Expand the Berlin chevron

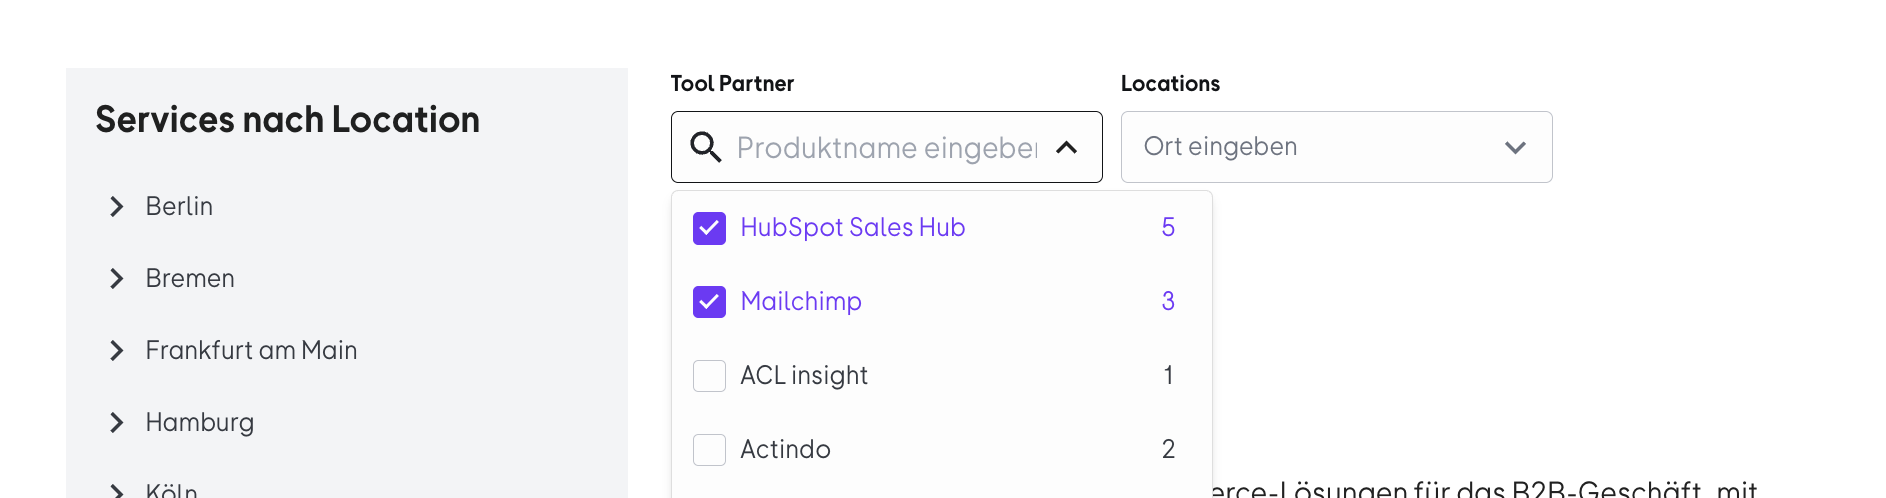117,206
